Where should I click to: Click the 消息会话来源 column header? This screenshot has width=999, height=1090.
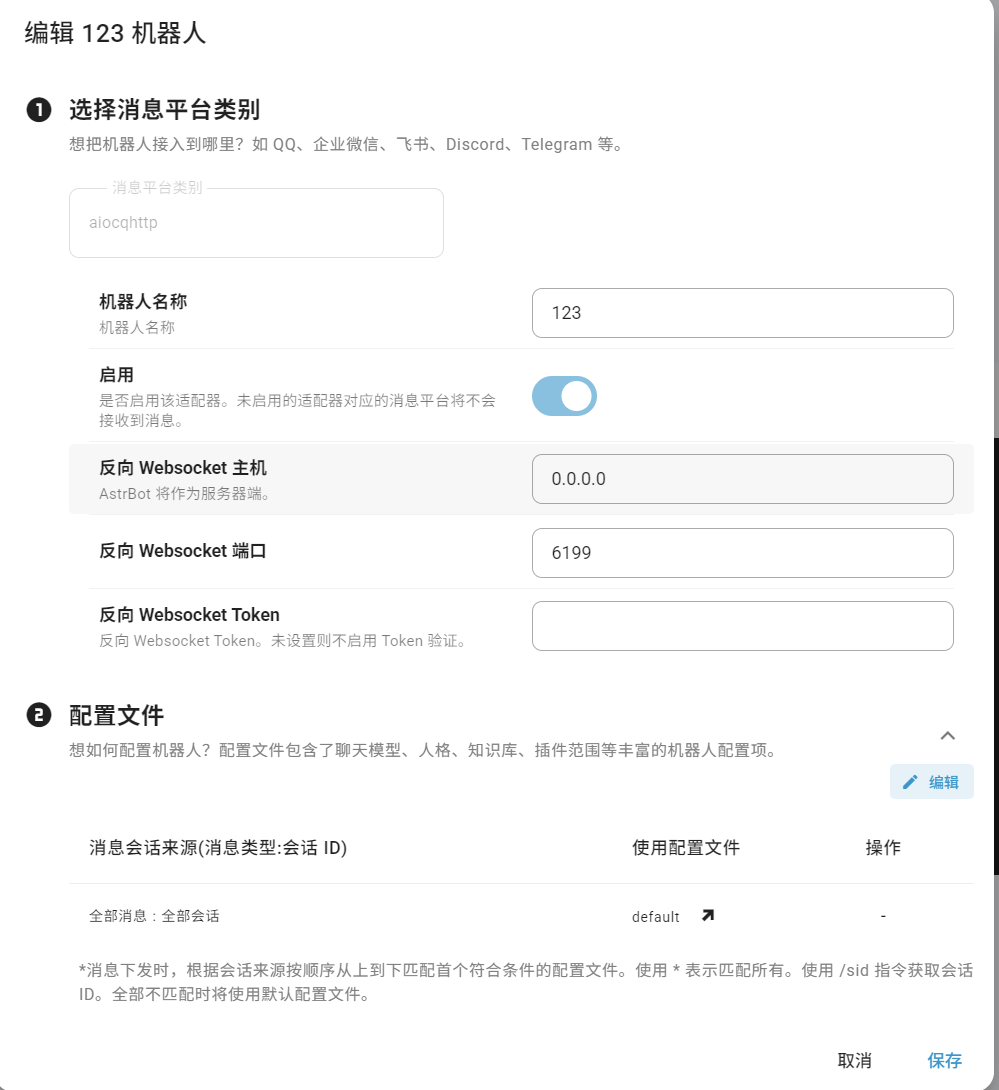click(x=218, y=848)
